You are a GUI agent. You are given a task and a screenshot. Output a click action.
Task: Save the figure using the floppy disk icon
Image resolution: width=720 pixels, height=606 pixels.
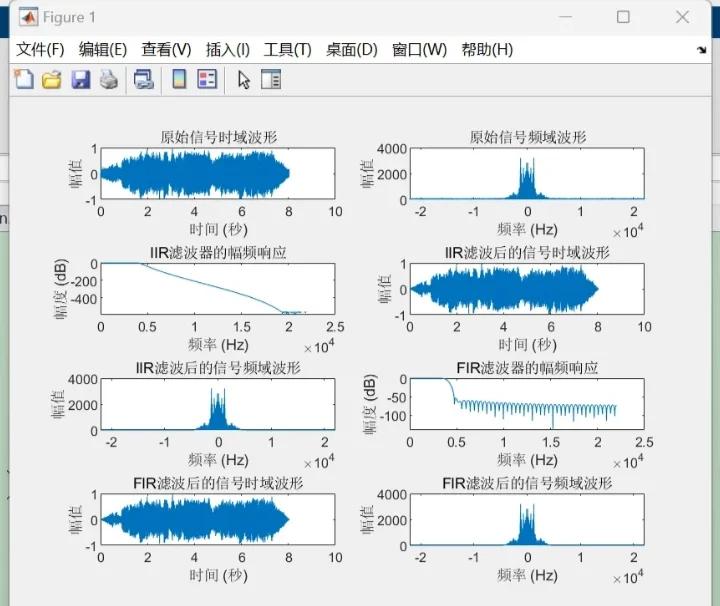(x=80, y=79)
